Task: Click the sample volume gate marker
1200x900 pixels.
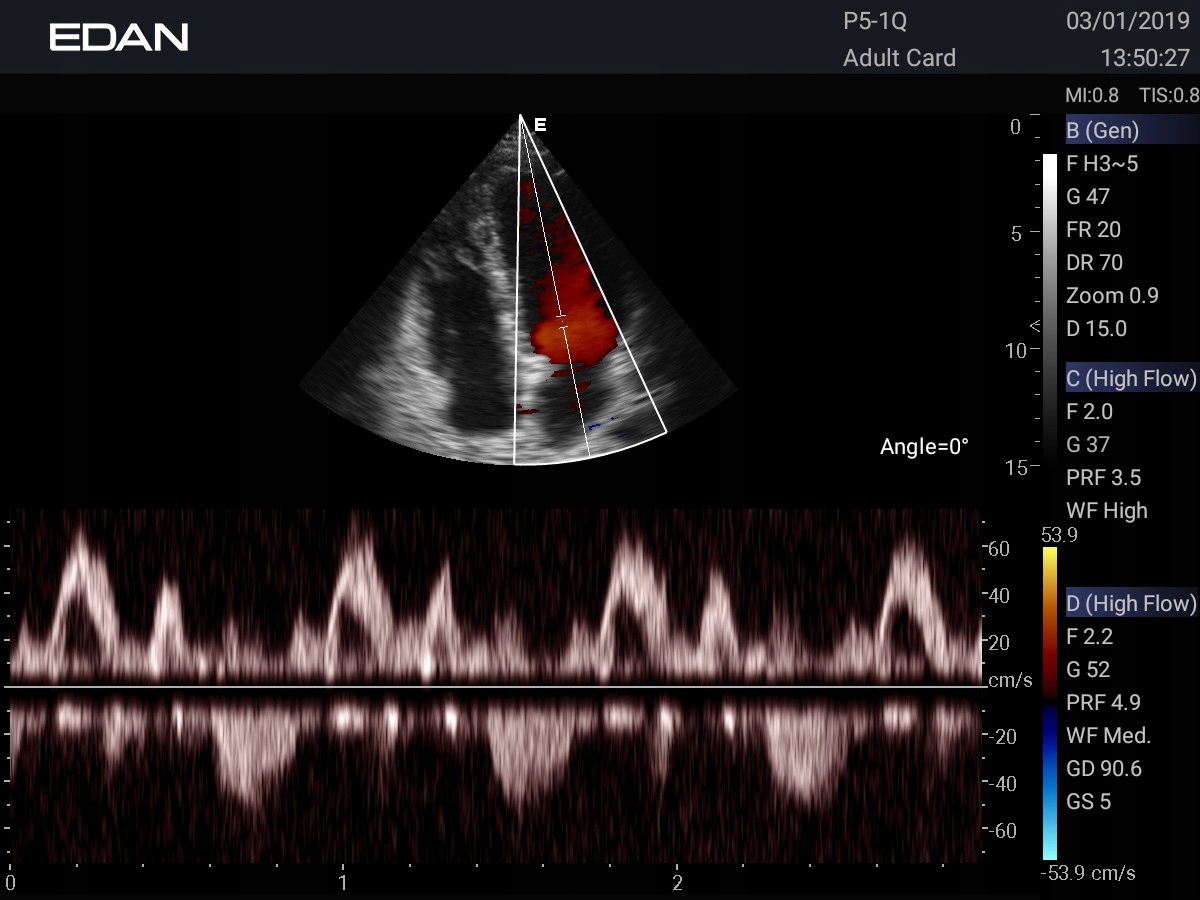Action: coord(562,322)
